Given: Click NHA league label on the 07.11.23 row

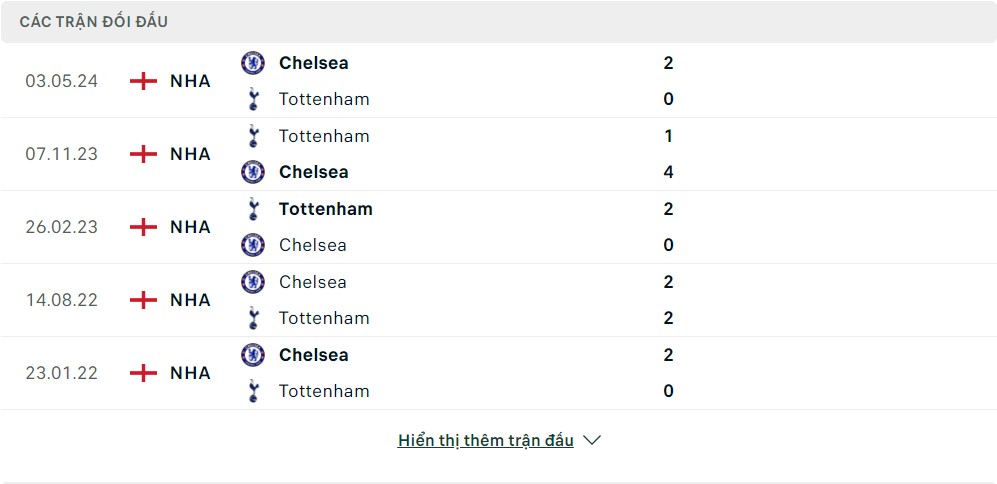Looking at the screenshot, I should (x=190, y=154).
